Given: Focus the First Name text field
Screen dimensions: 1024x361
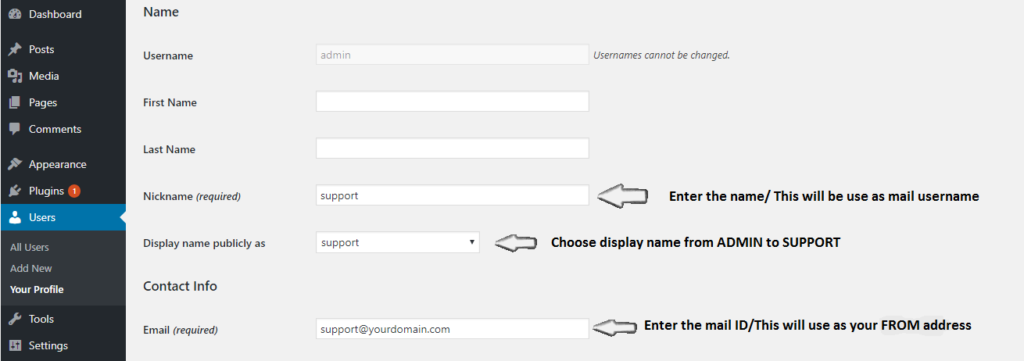Looking at the screenshot, I should click(x=452, y=102).
